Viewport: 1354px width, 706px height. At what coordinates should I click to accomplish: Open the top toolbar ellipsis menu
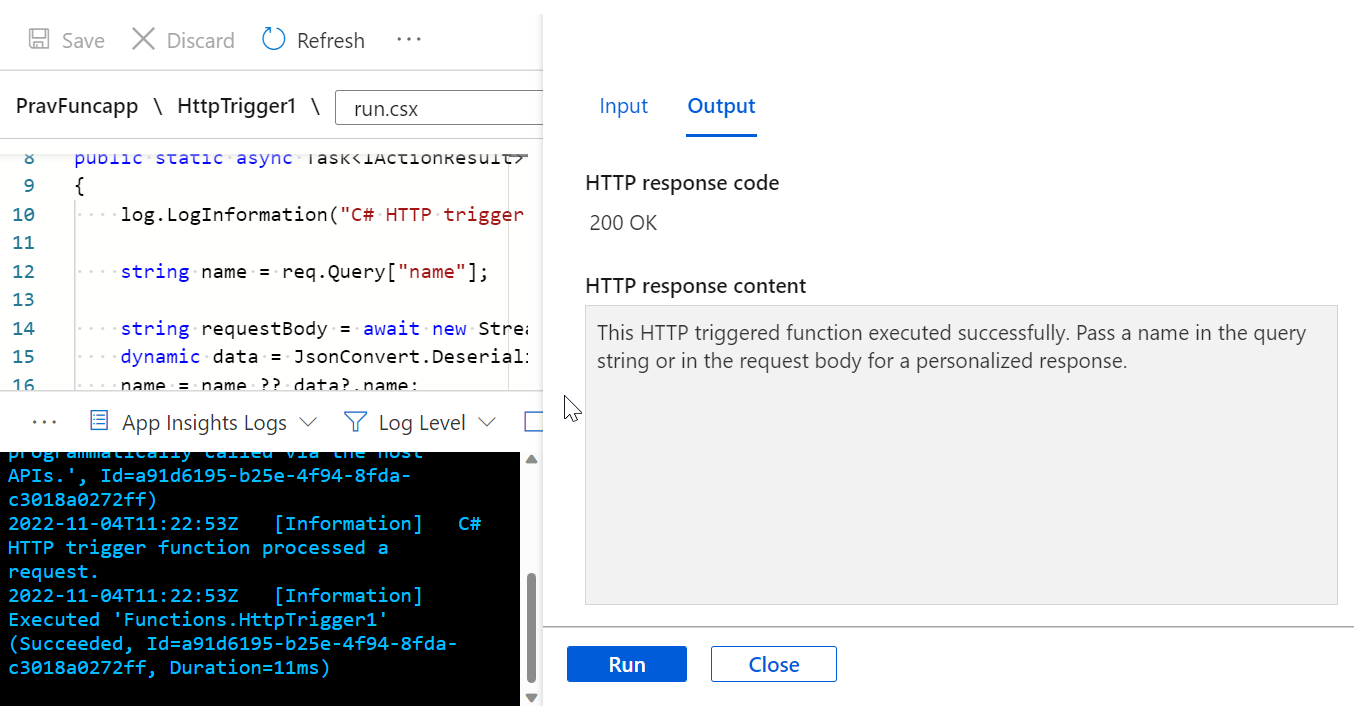pos(408,40)
